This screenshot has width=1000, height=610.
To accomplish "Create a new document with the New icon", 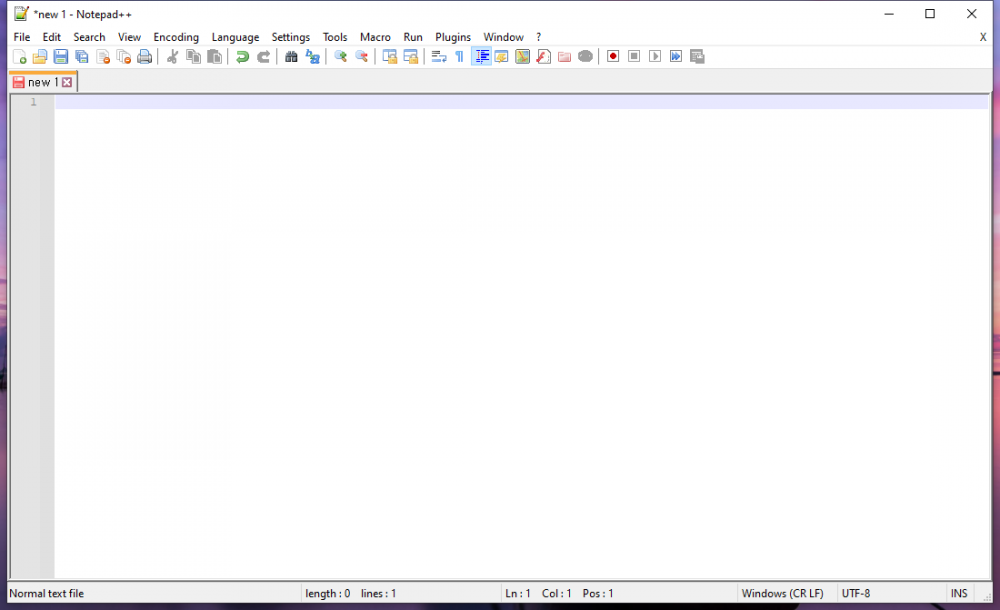I will tap(19, 57).
